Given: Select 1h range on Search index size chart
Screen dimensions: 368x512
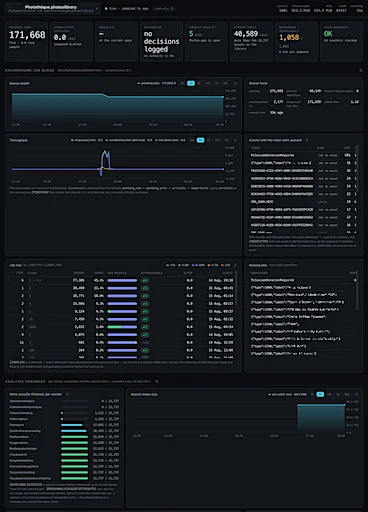Looking at the screenshot, I should click(x=312, y=394).
